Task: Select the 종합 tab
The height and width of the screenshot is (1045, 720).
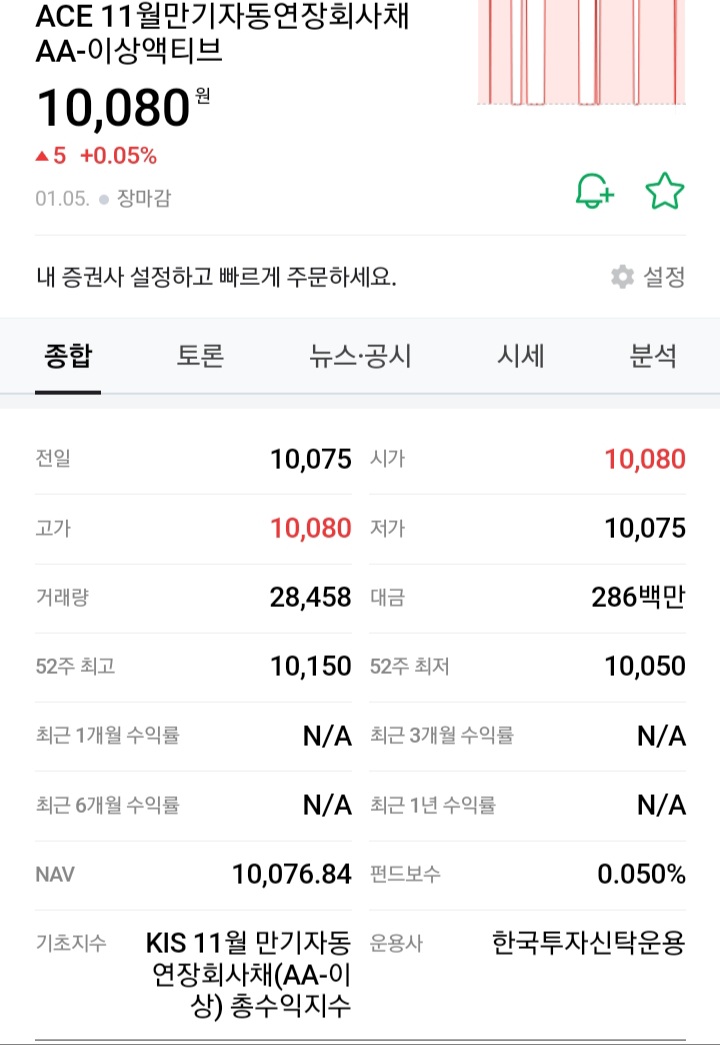Action: [68, 356]
